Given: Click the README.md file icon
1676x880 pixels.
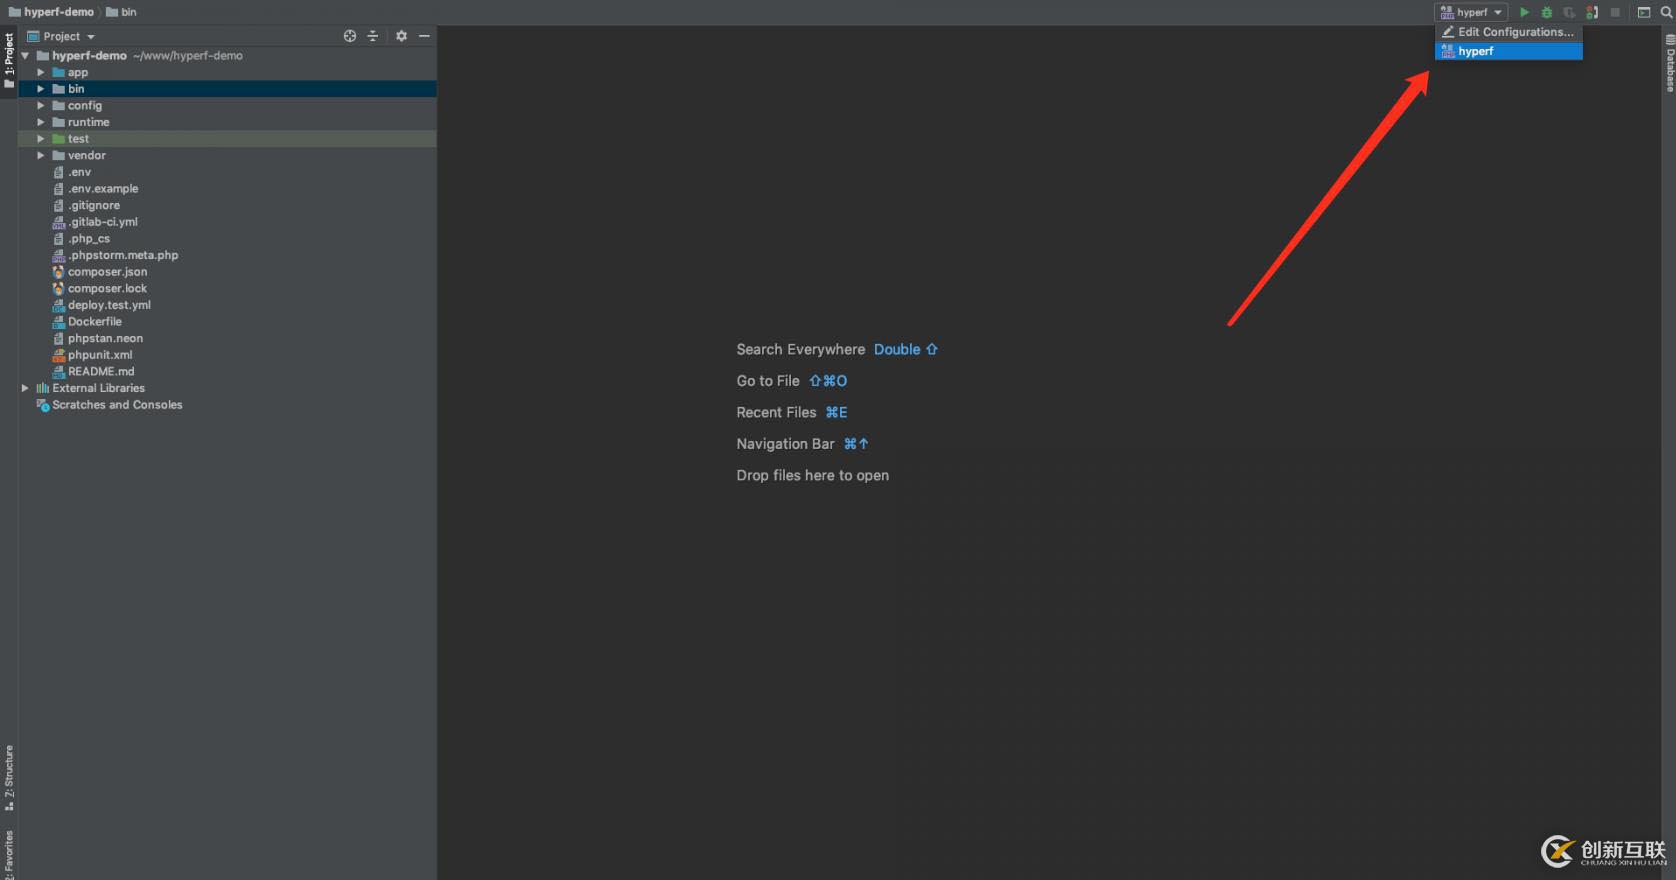Looking at the screenshot, I should click(x=58, y=372).
